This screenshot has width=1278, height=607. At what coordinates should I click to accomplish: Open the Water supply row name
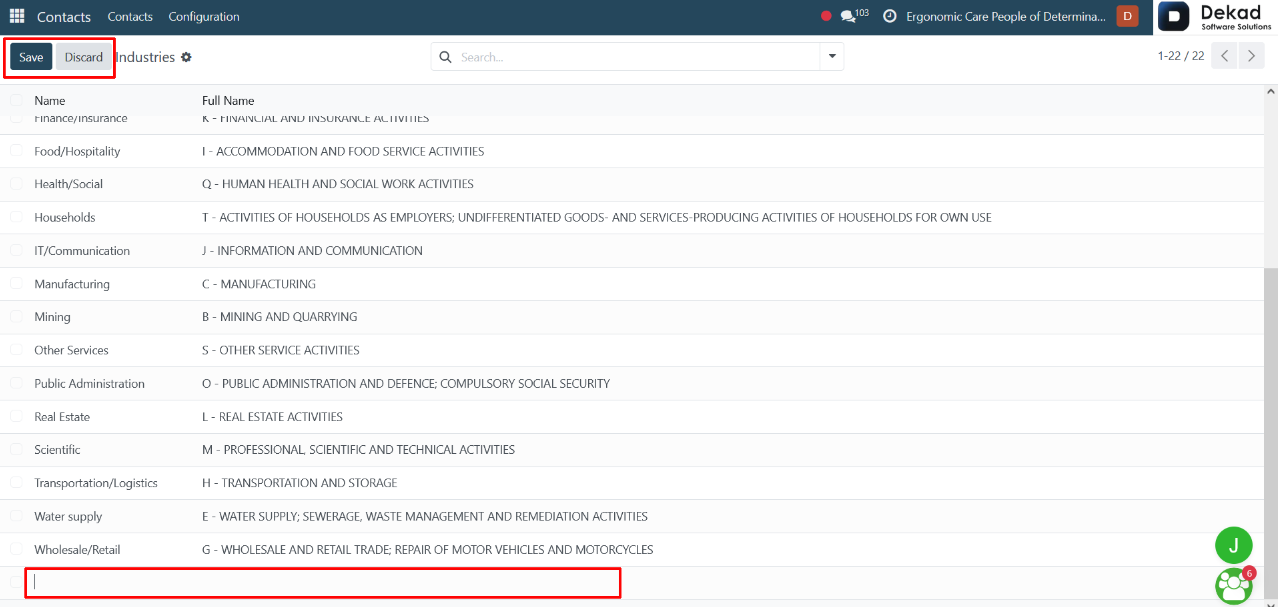(x=68, y=517)
